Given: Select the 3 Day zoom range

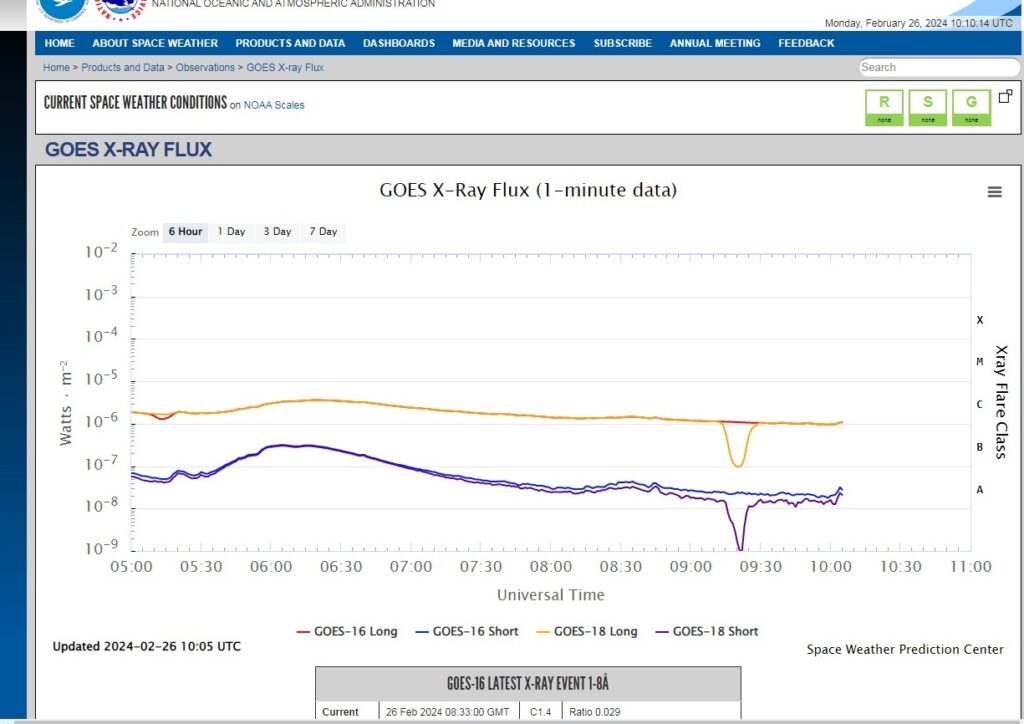Looking at the screenshot, I should pos(278,232).
